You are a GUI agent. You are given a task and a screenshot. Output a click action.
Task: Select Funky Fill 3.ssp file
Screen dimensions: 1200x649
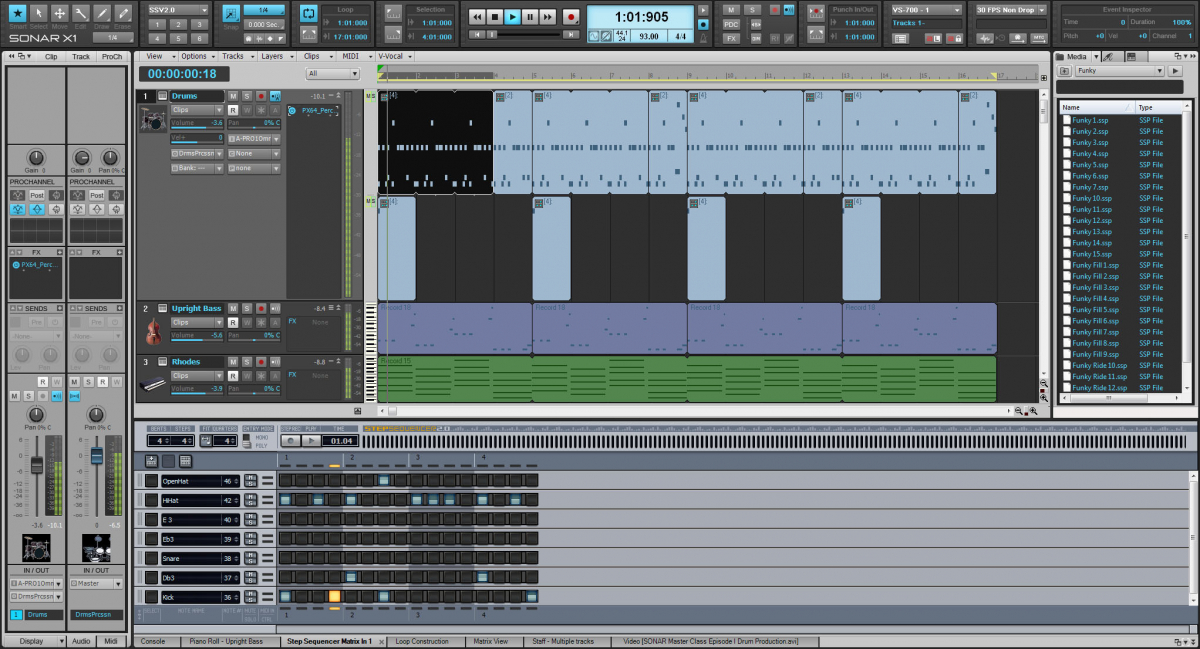coord(1095,288)
